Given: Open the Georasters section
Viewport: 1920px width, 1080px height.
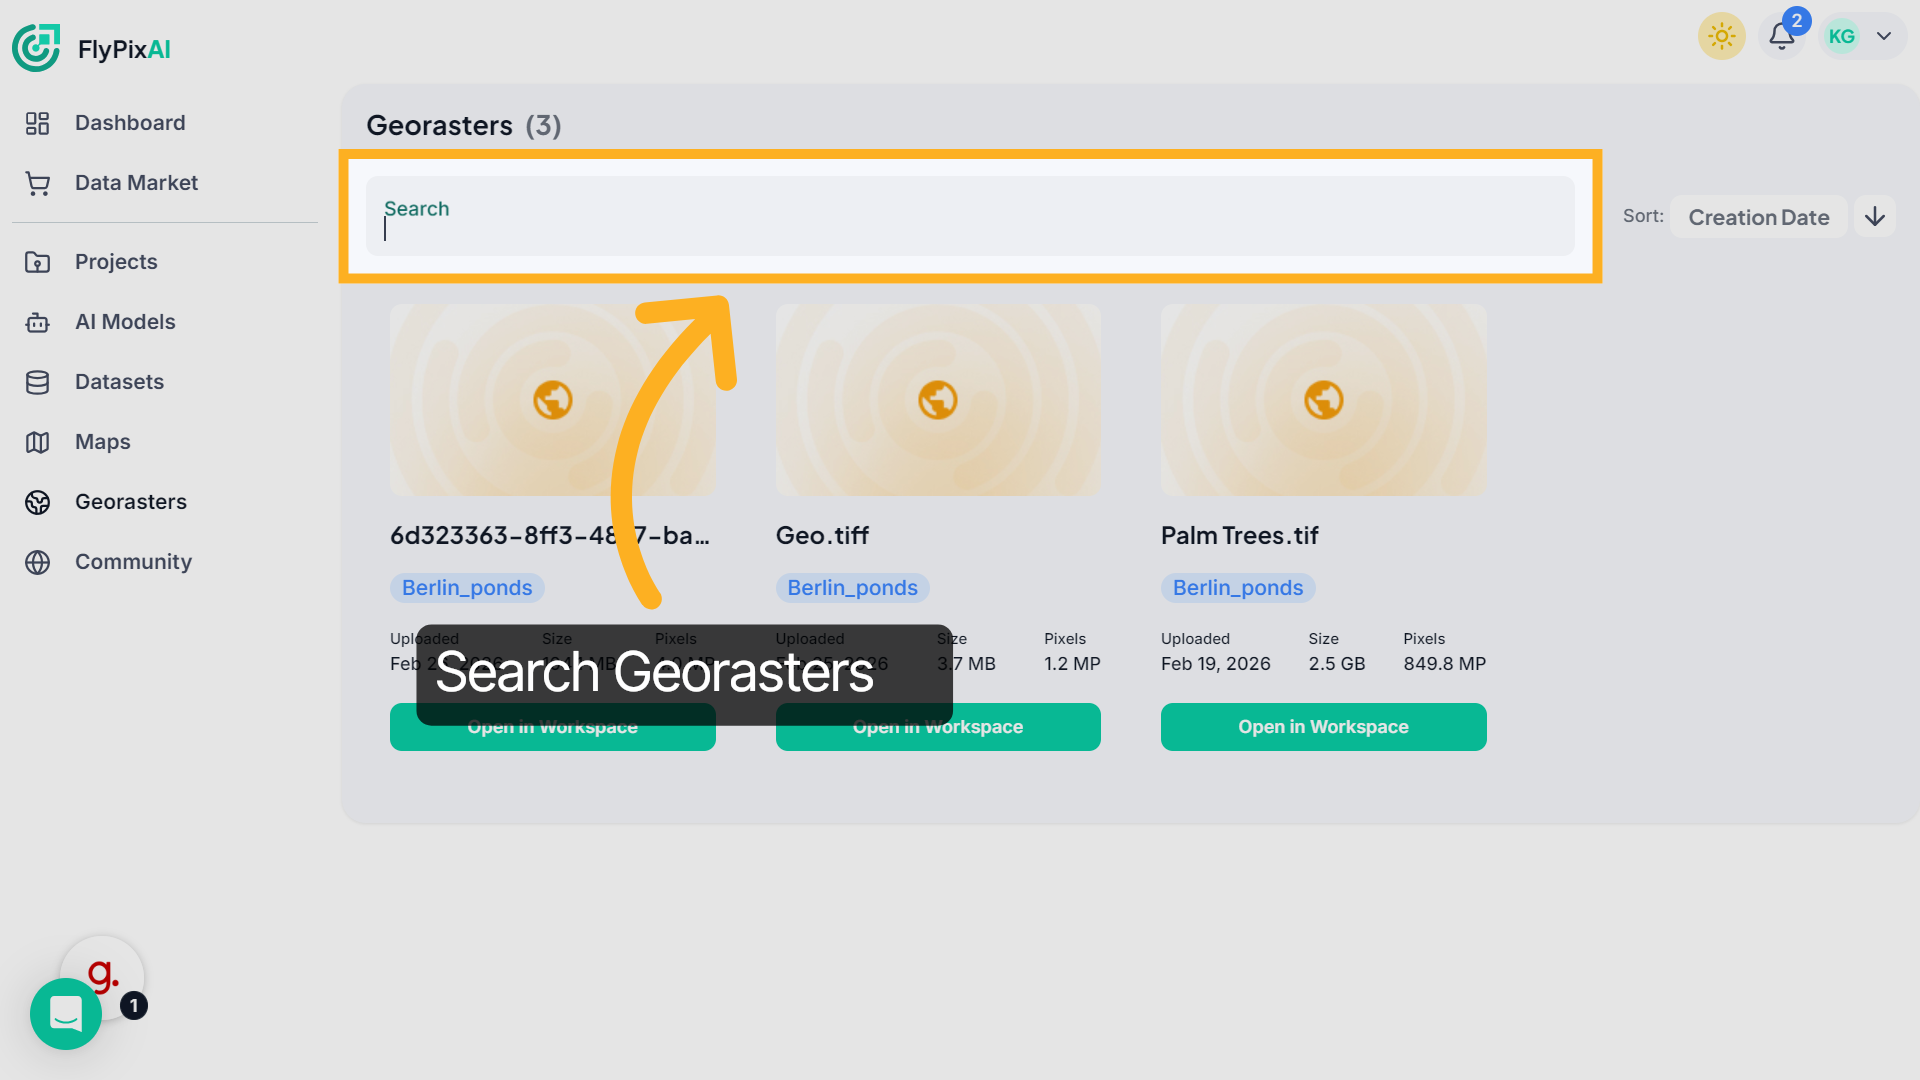Looking at the screenshot, I should (x=131, y=502).
